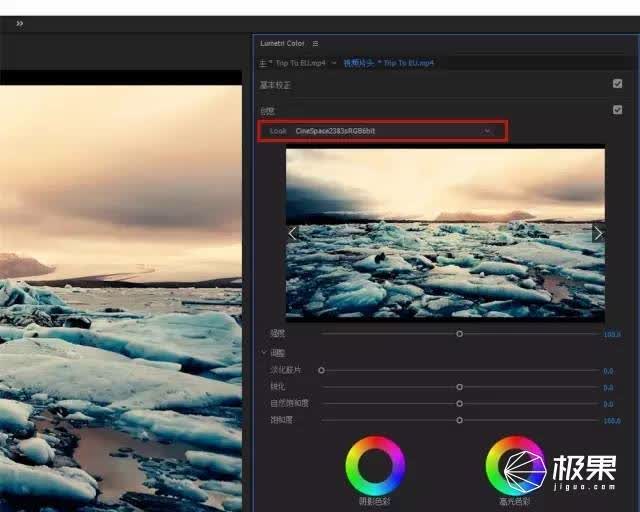Open the Creative section heading
This screenshot has height=512, width=640.
267,111
